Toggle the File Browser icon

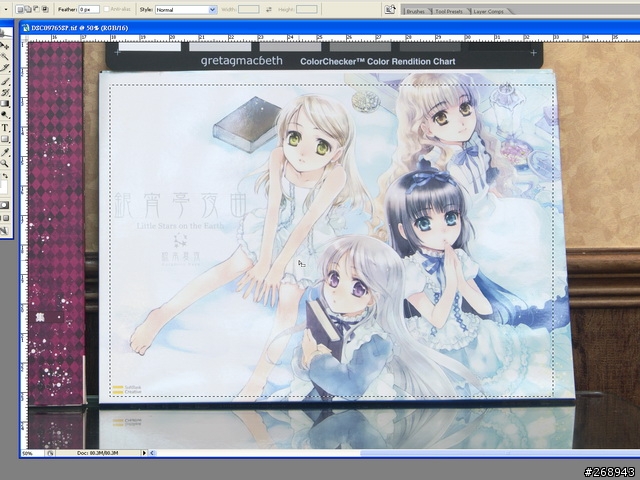[x=390, y=9]
